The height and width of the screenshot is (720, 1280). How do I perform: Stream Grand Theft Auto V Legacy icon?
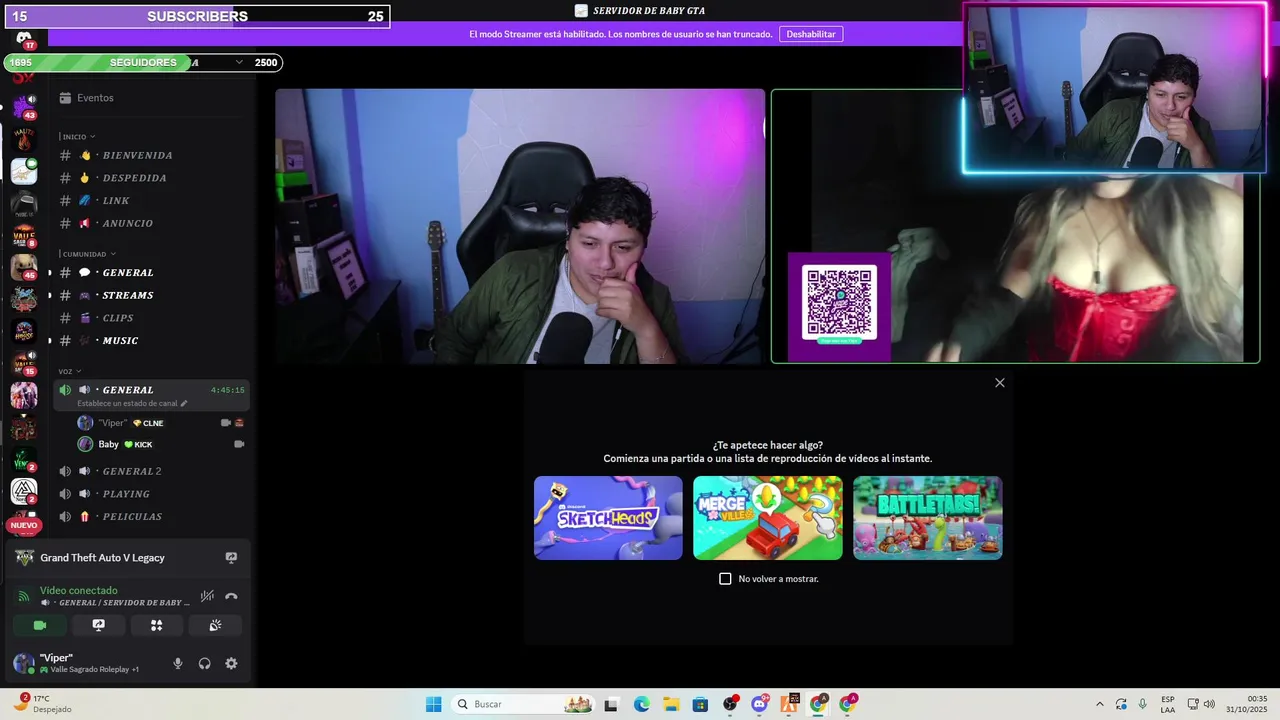coord(231,558)
